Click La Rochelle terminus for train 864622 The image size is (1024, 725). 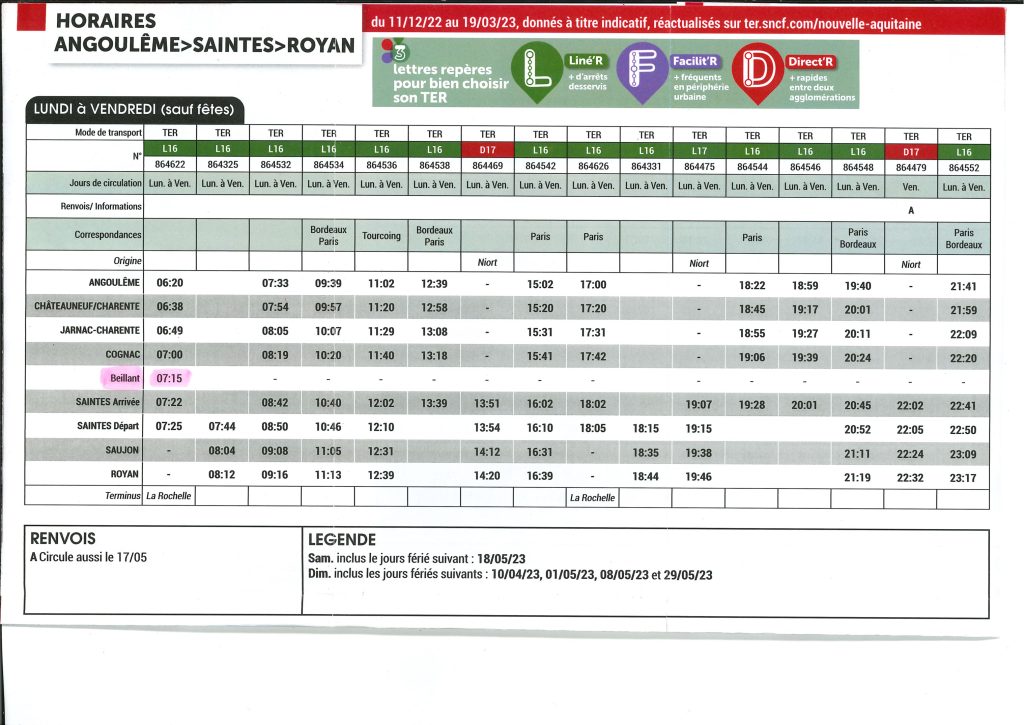click(168, 496)
